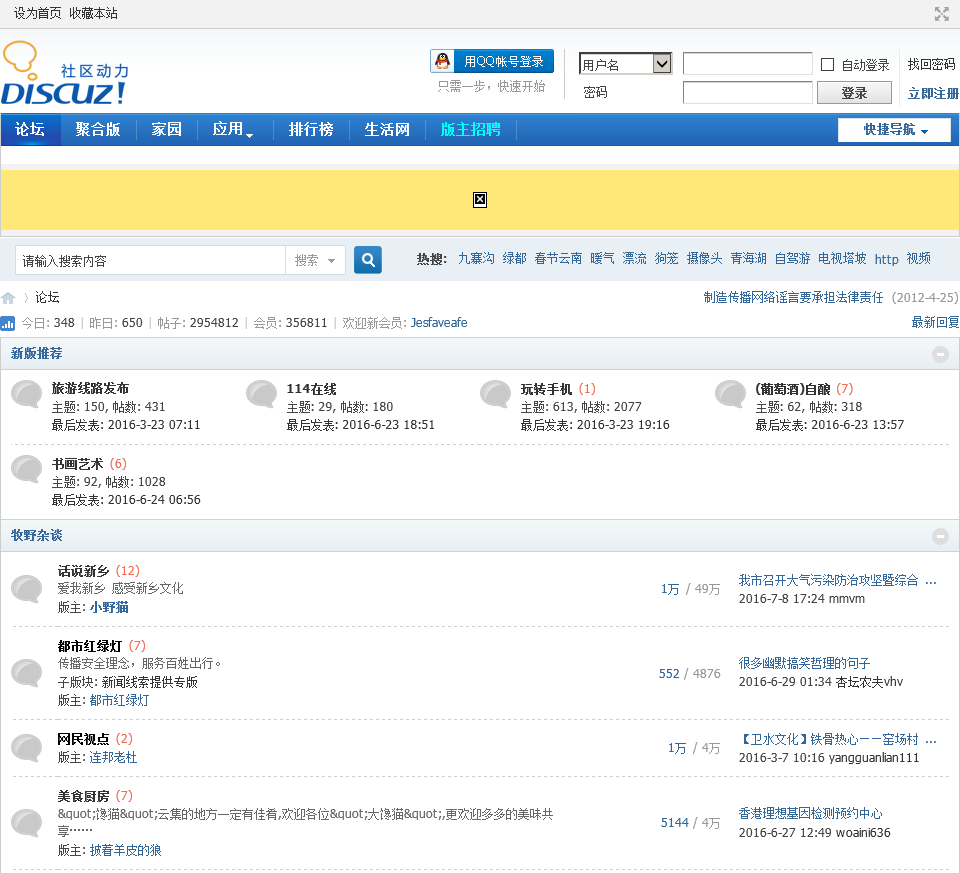Image resolution: width=960 pixels, height=873 pixels.
Task: Click the bubble icon beside 114在线
Action: click(261, 394)
